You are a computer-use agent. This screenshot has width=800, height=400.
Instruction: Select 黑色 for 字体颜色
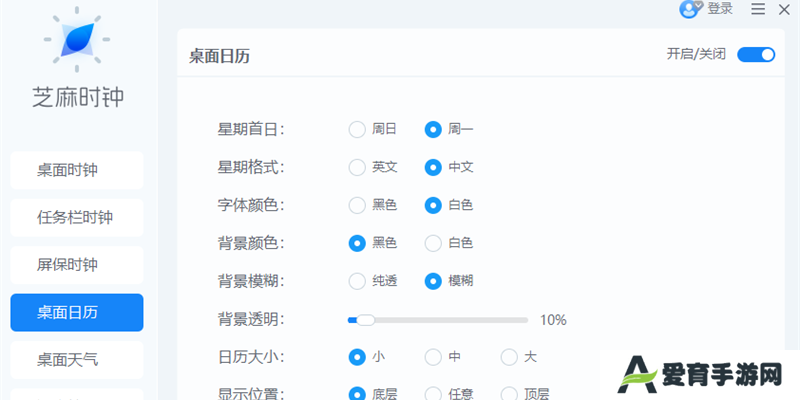point(357,205)
